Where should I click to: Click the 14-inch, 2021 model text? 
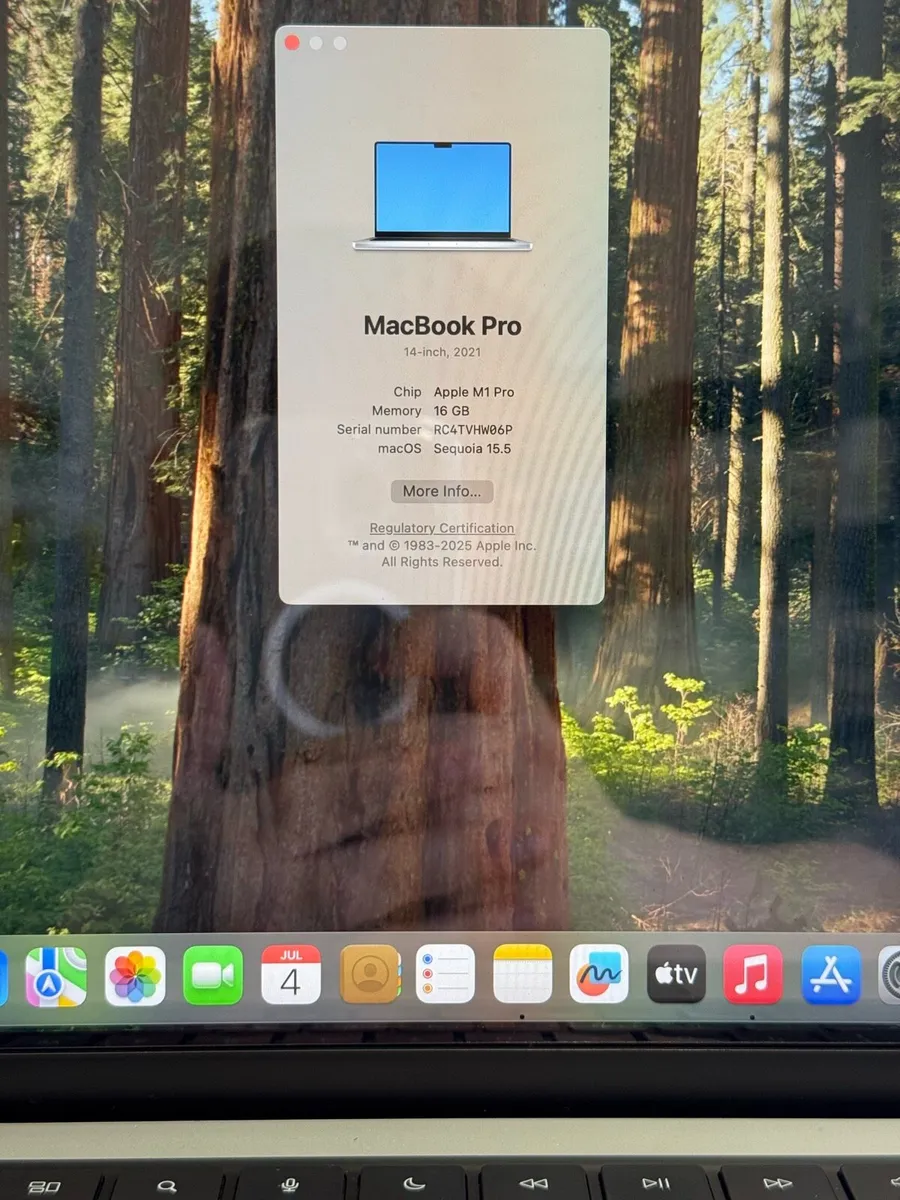442,353
